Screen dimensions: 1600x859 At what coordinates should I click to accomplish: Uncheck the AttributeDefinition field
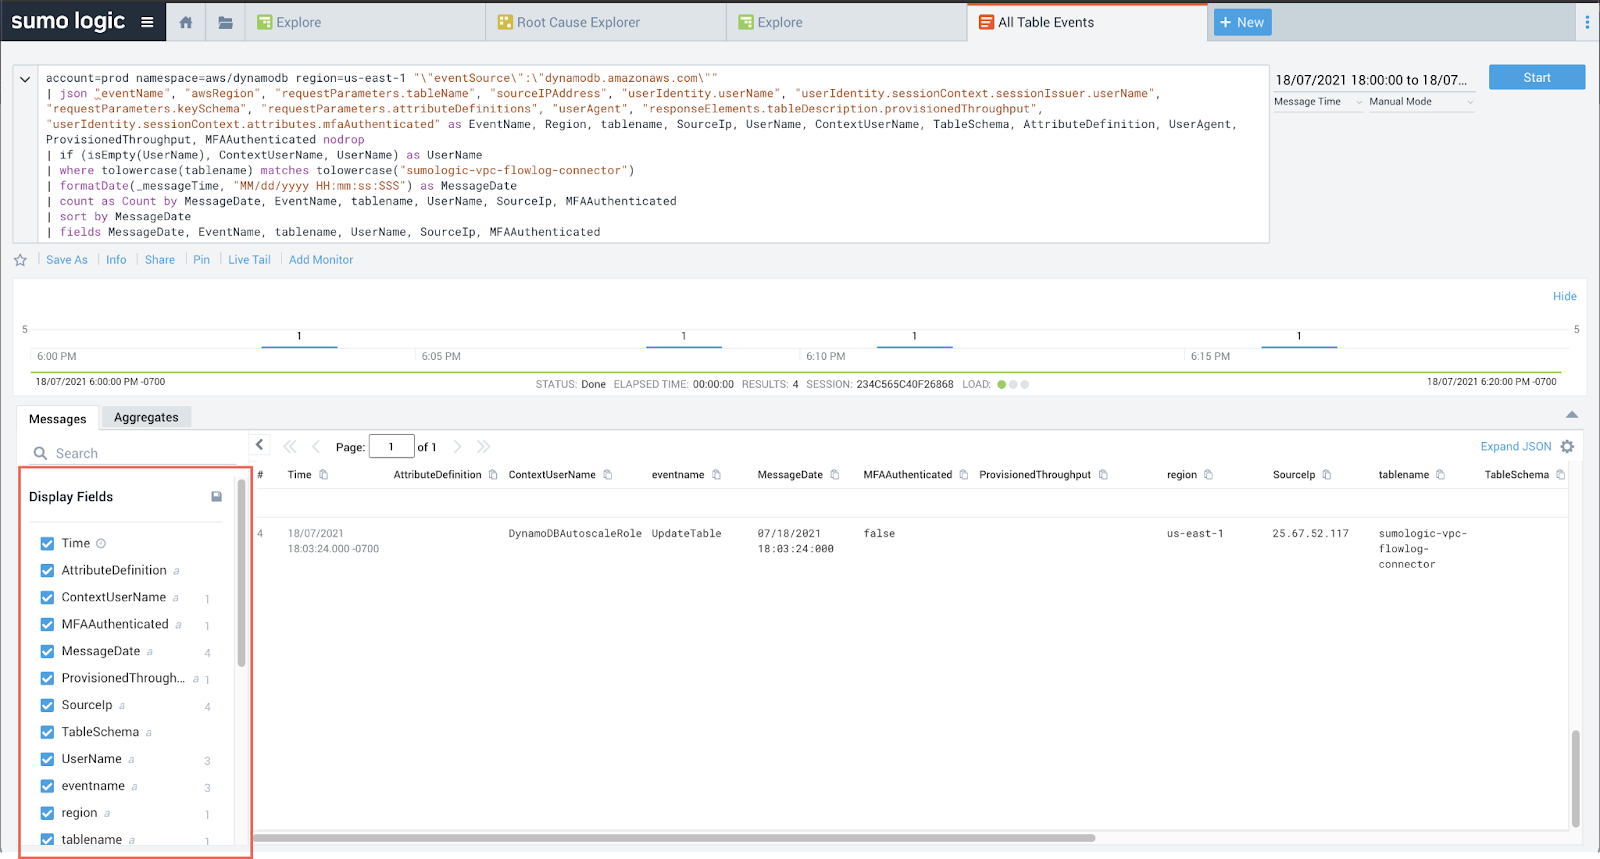point(47,571)
